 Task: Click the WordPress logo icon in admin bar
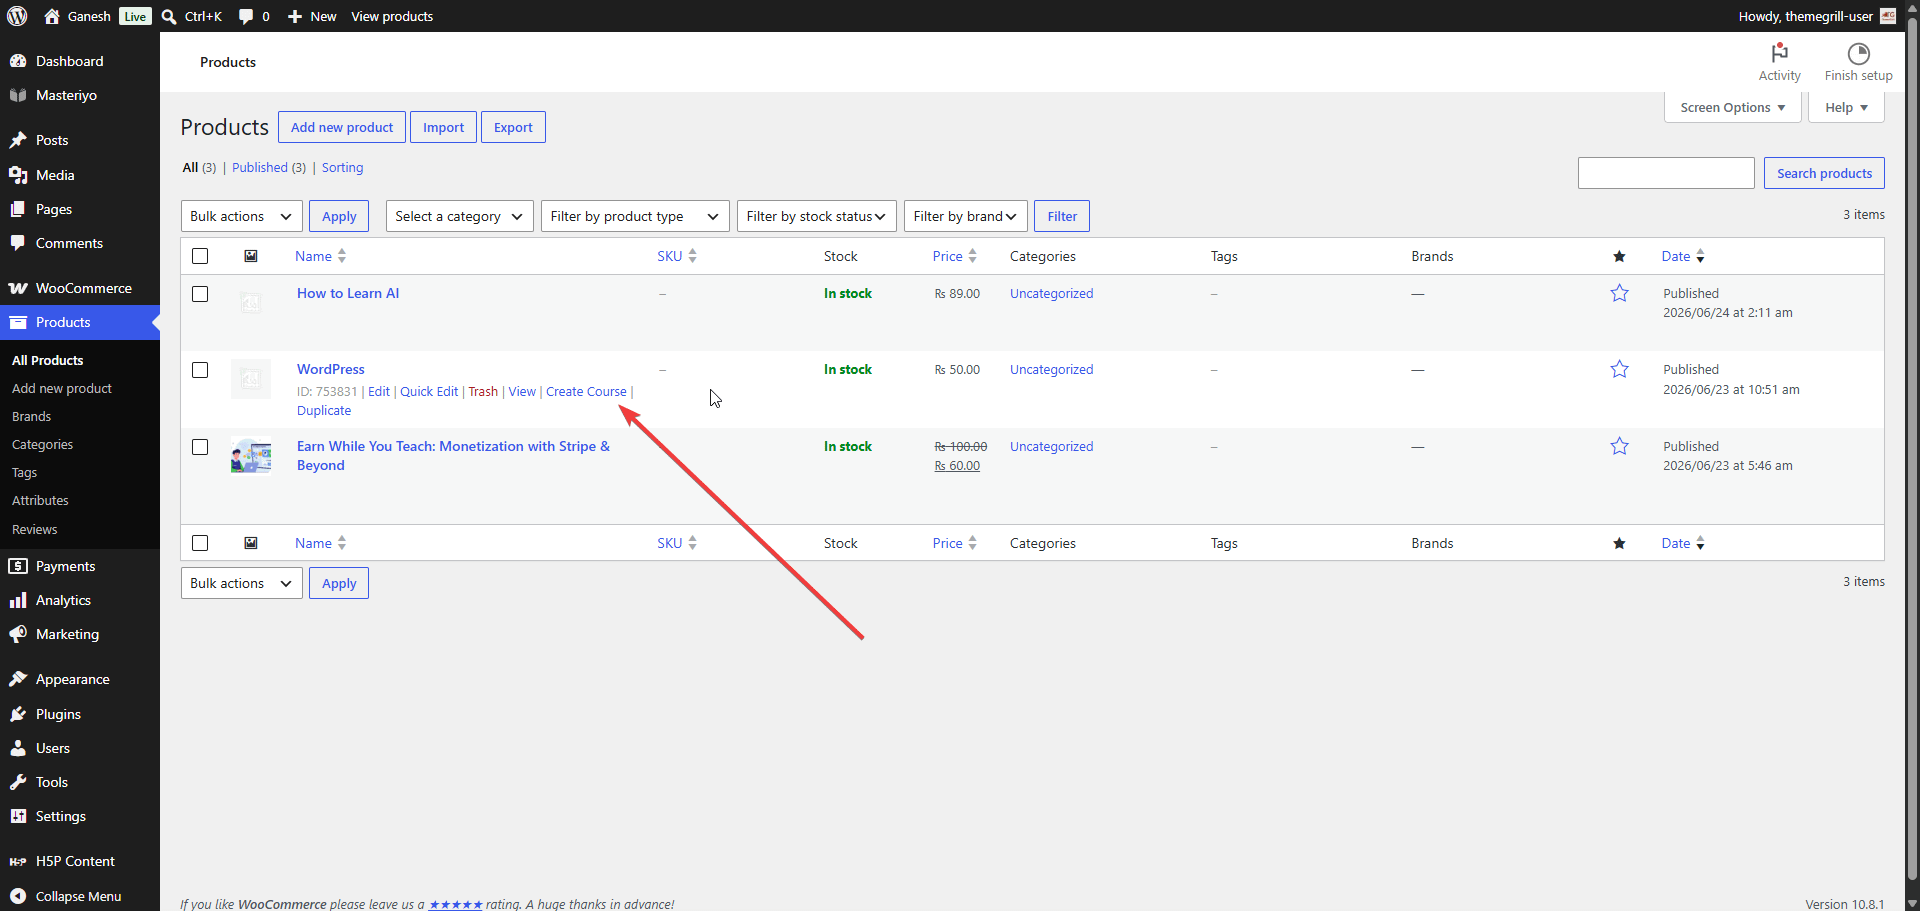[x=17, y=16]
